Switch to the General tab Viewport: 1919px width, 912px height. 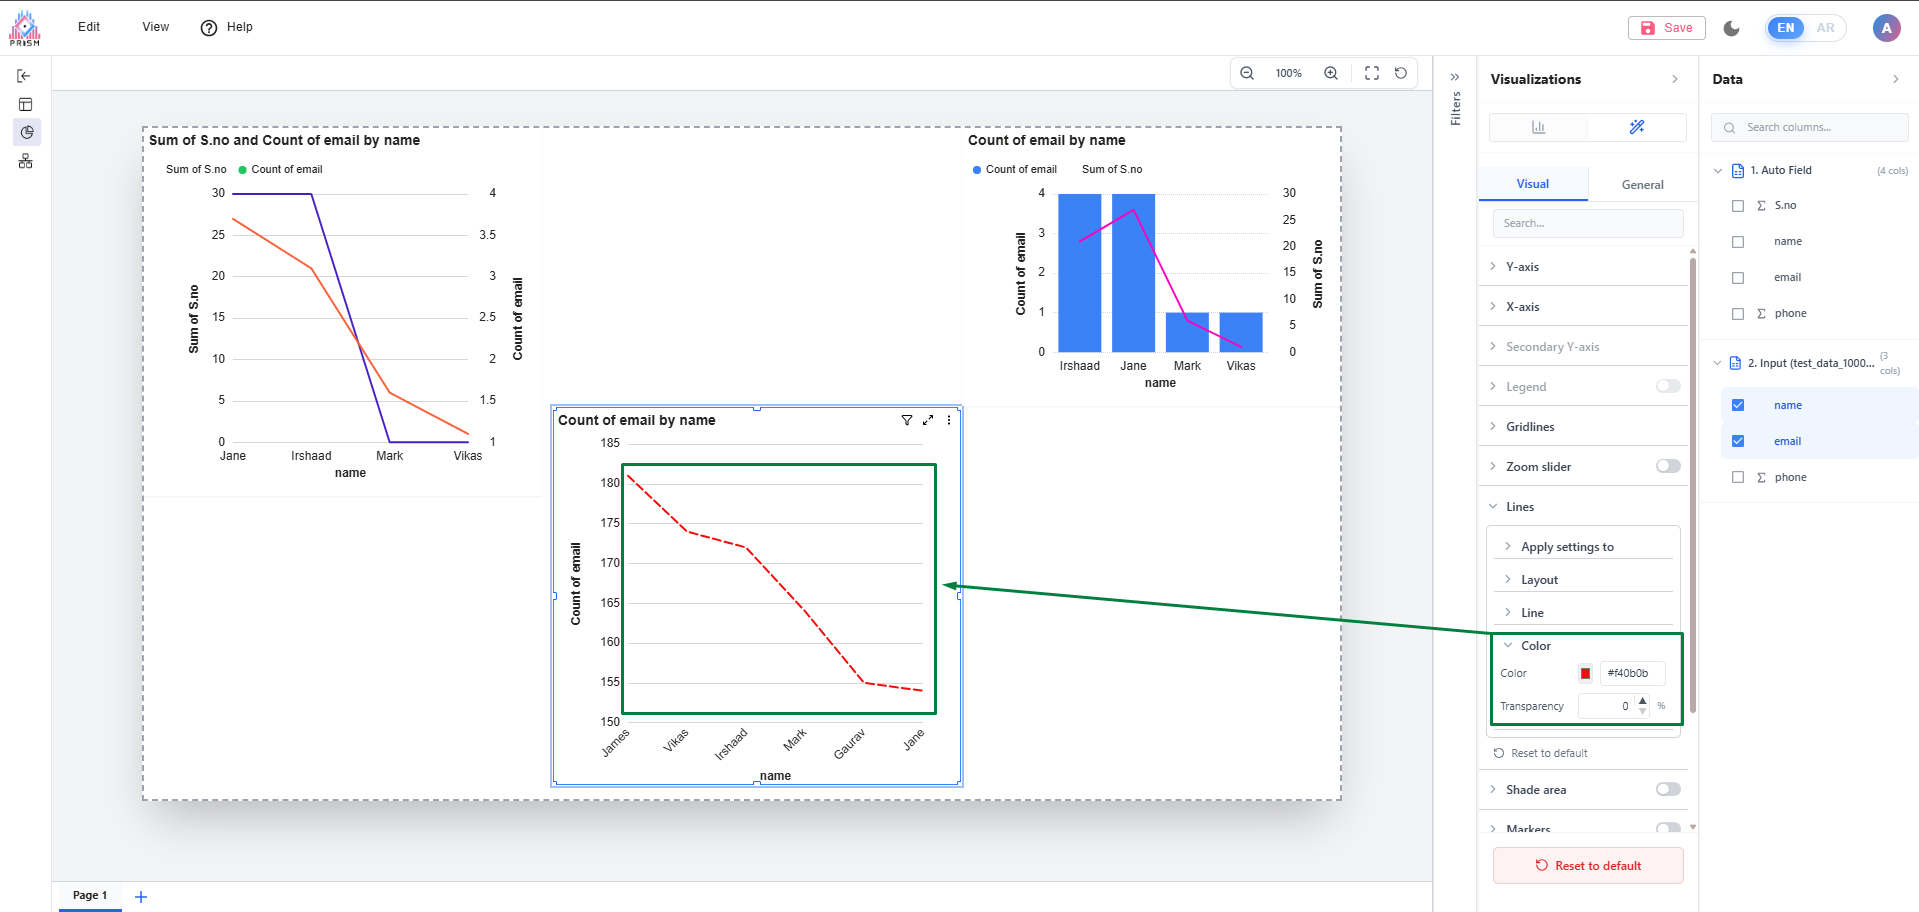click(1642, 185)
